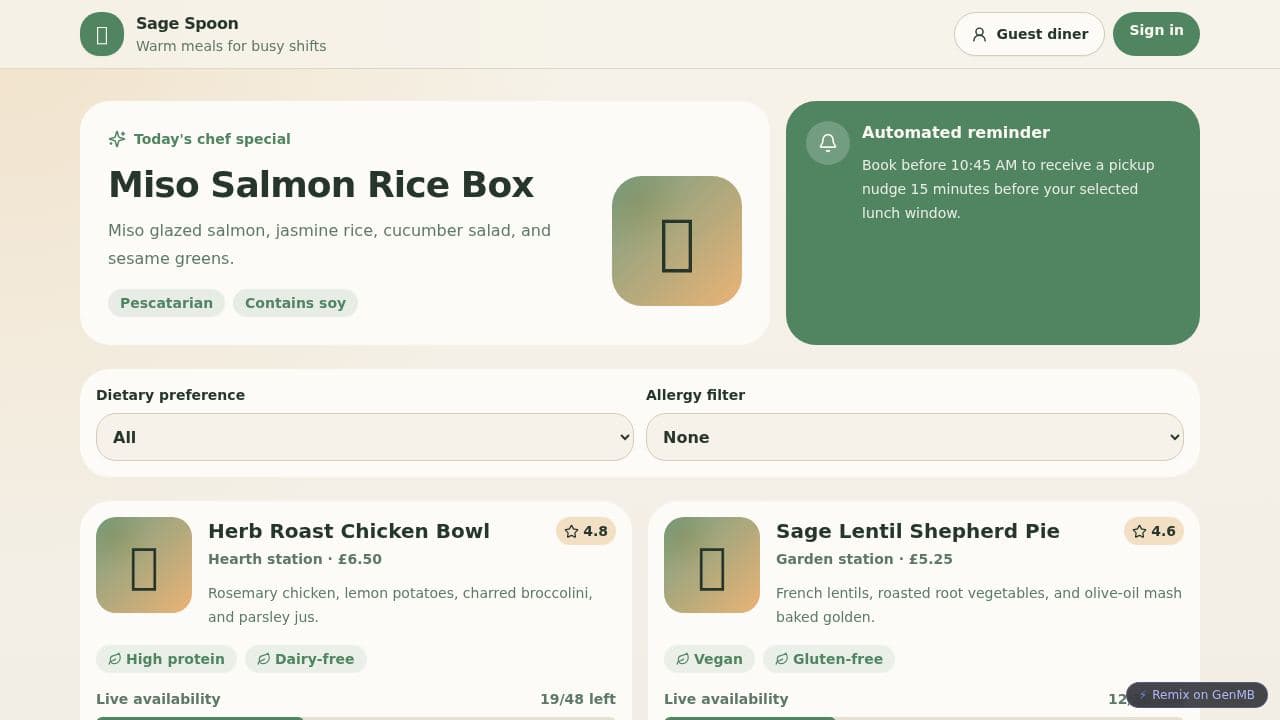
Task: Click the Sign in button
Action: [1156, 34]
